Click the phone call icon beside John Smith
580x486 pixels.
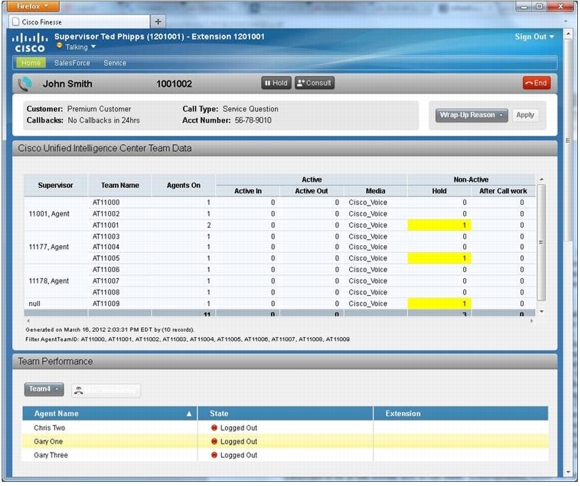click(x=26, y=84)
